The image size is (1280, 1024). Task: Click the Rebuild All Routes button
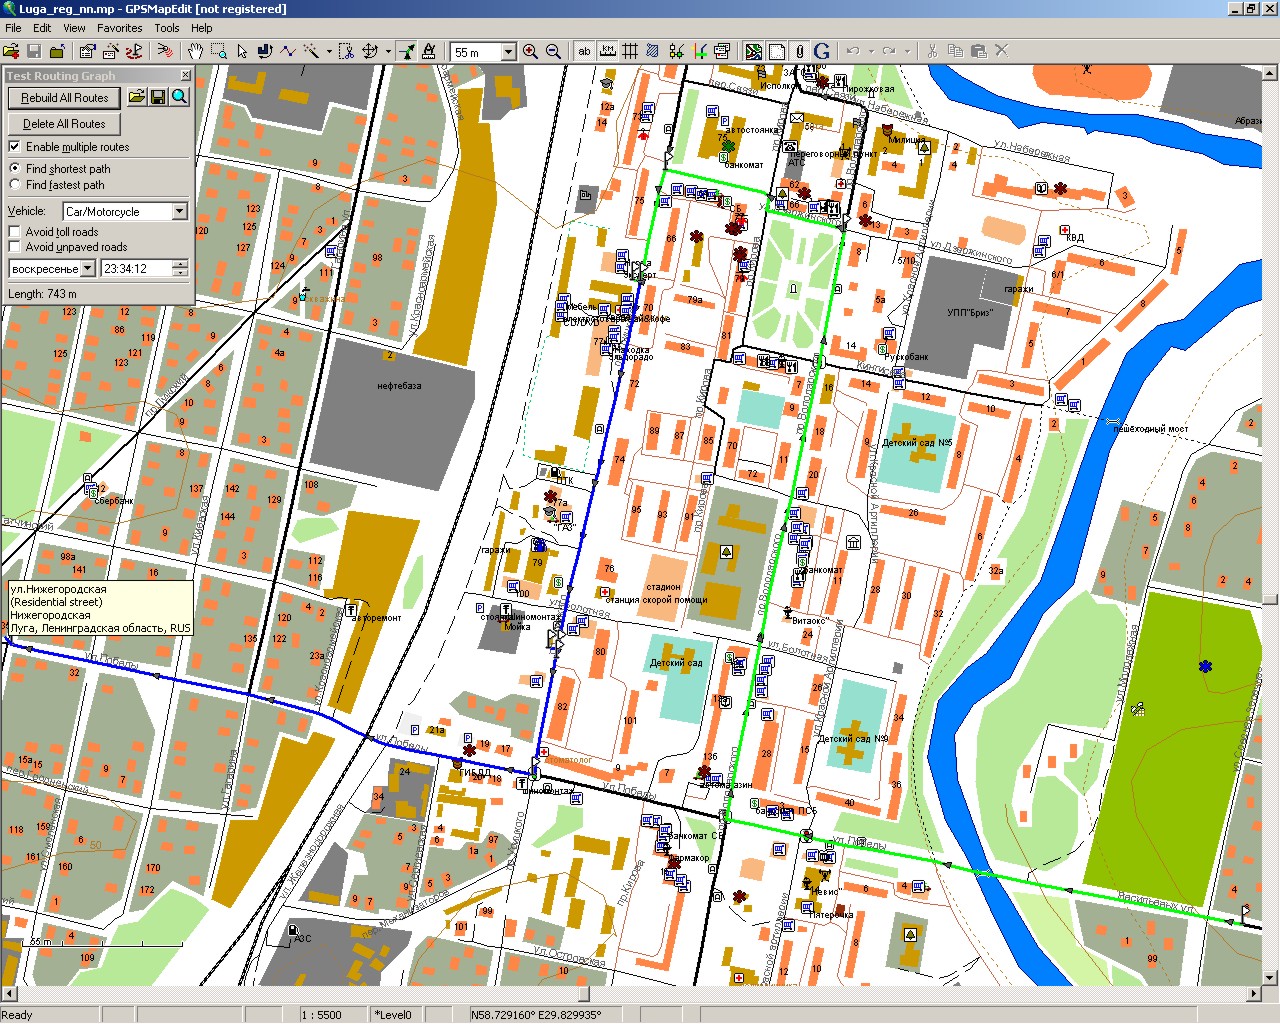click(x=64, y=98)
